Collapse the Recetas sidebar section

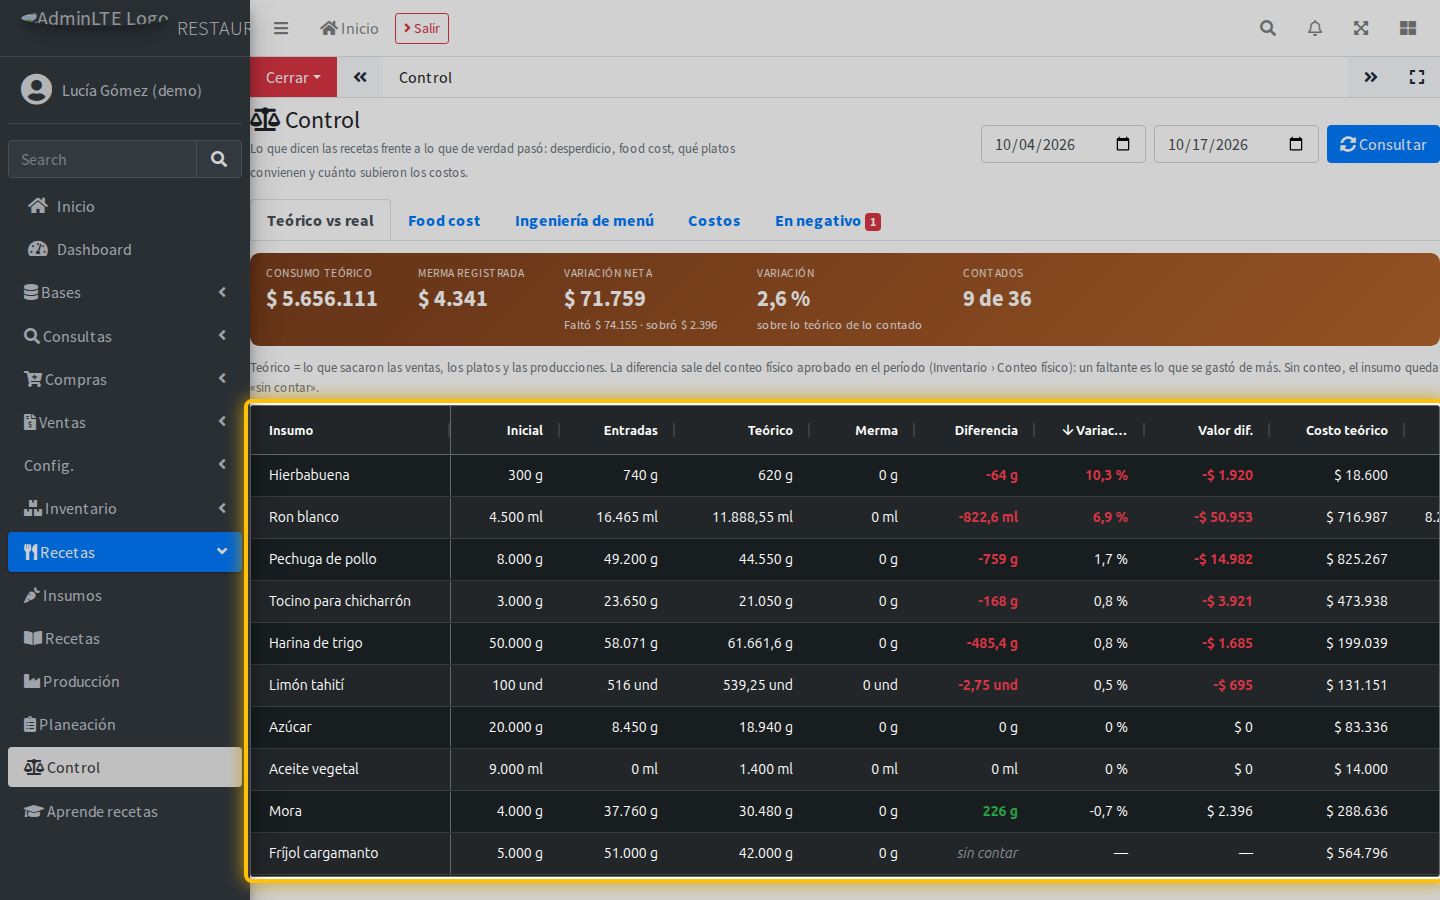tap(125, 552)
